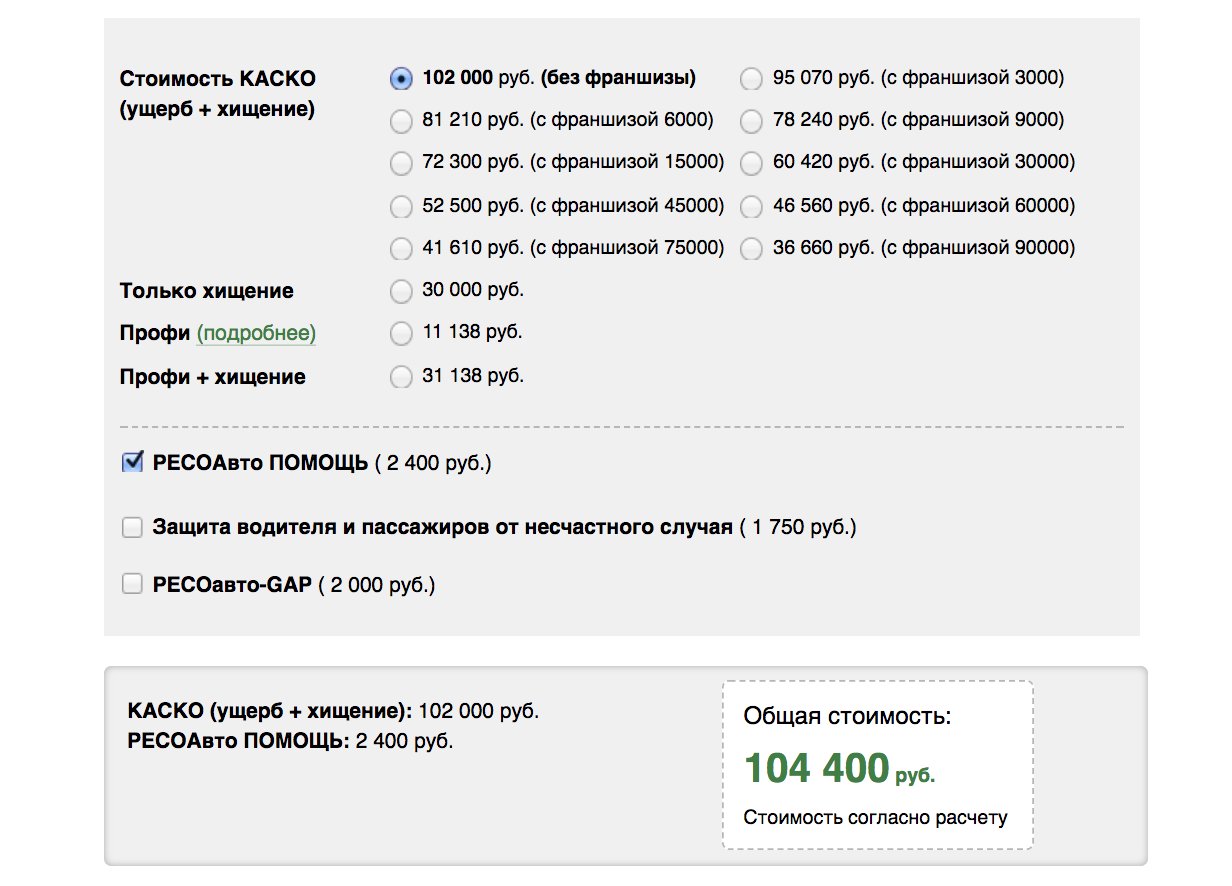Screen dimensions: 1232x886
Task: Uncheck РЕСОАвто ПОМОЩЬ checkbox
Action: 132,462
